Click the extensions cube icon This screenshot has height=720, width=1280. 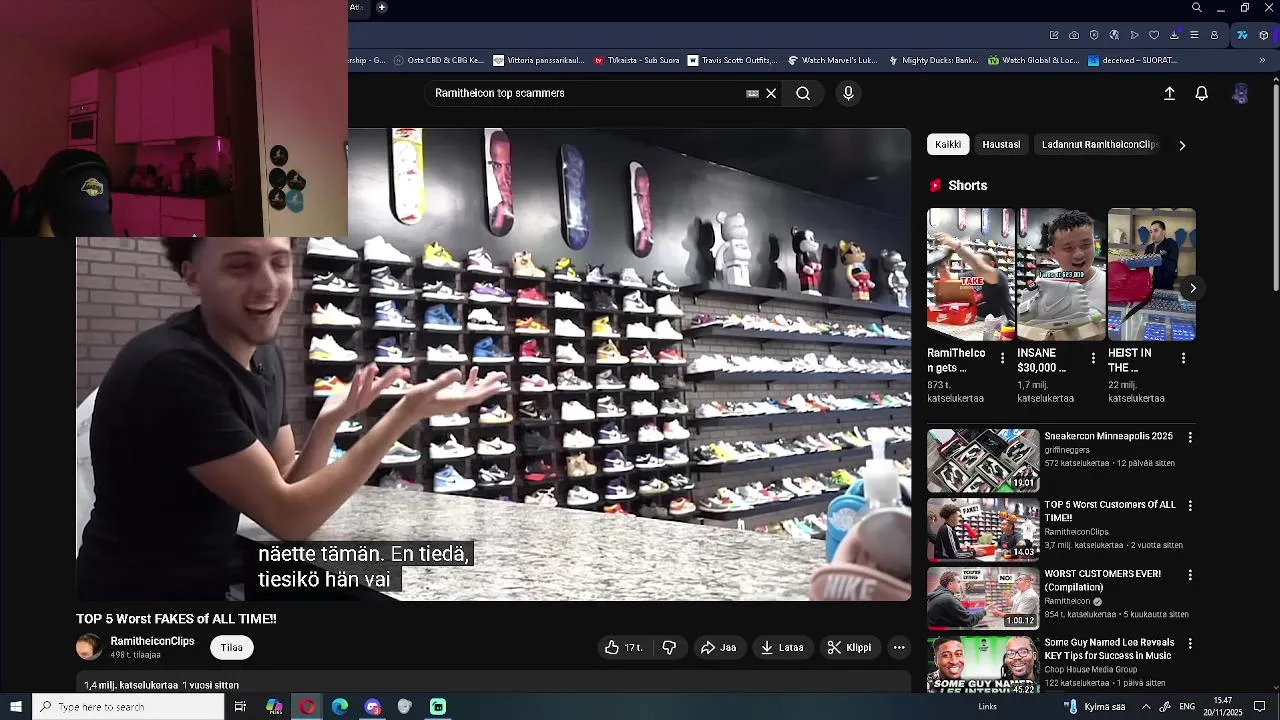pyautogui.click(x=1264, y=35)
